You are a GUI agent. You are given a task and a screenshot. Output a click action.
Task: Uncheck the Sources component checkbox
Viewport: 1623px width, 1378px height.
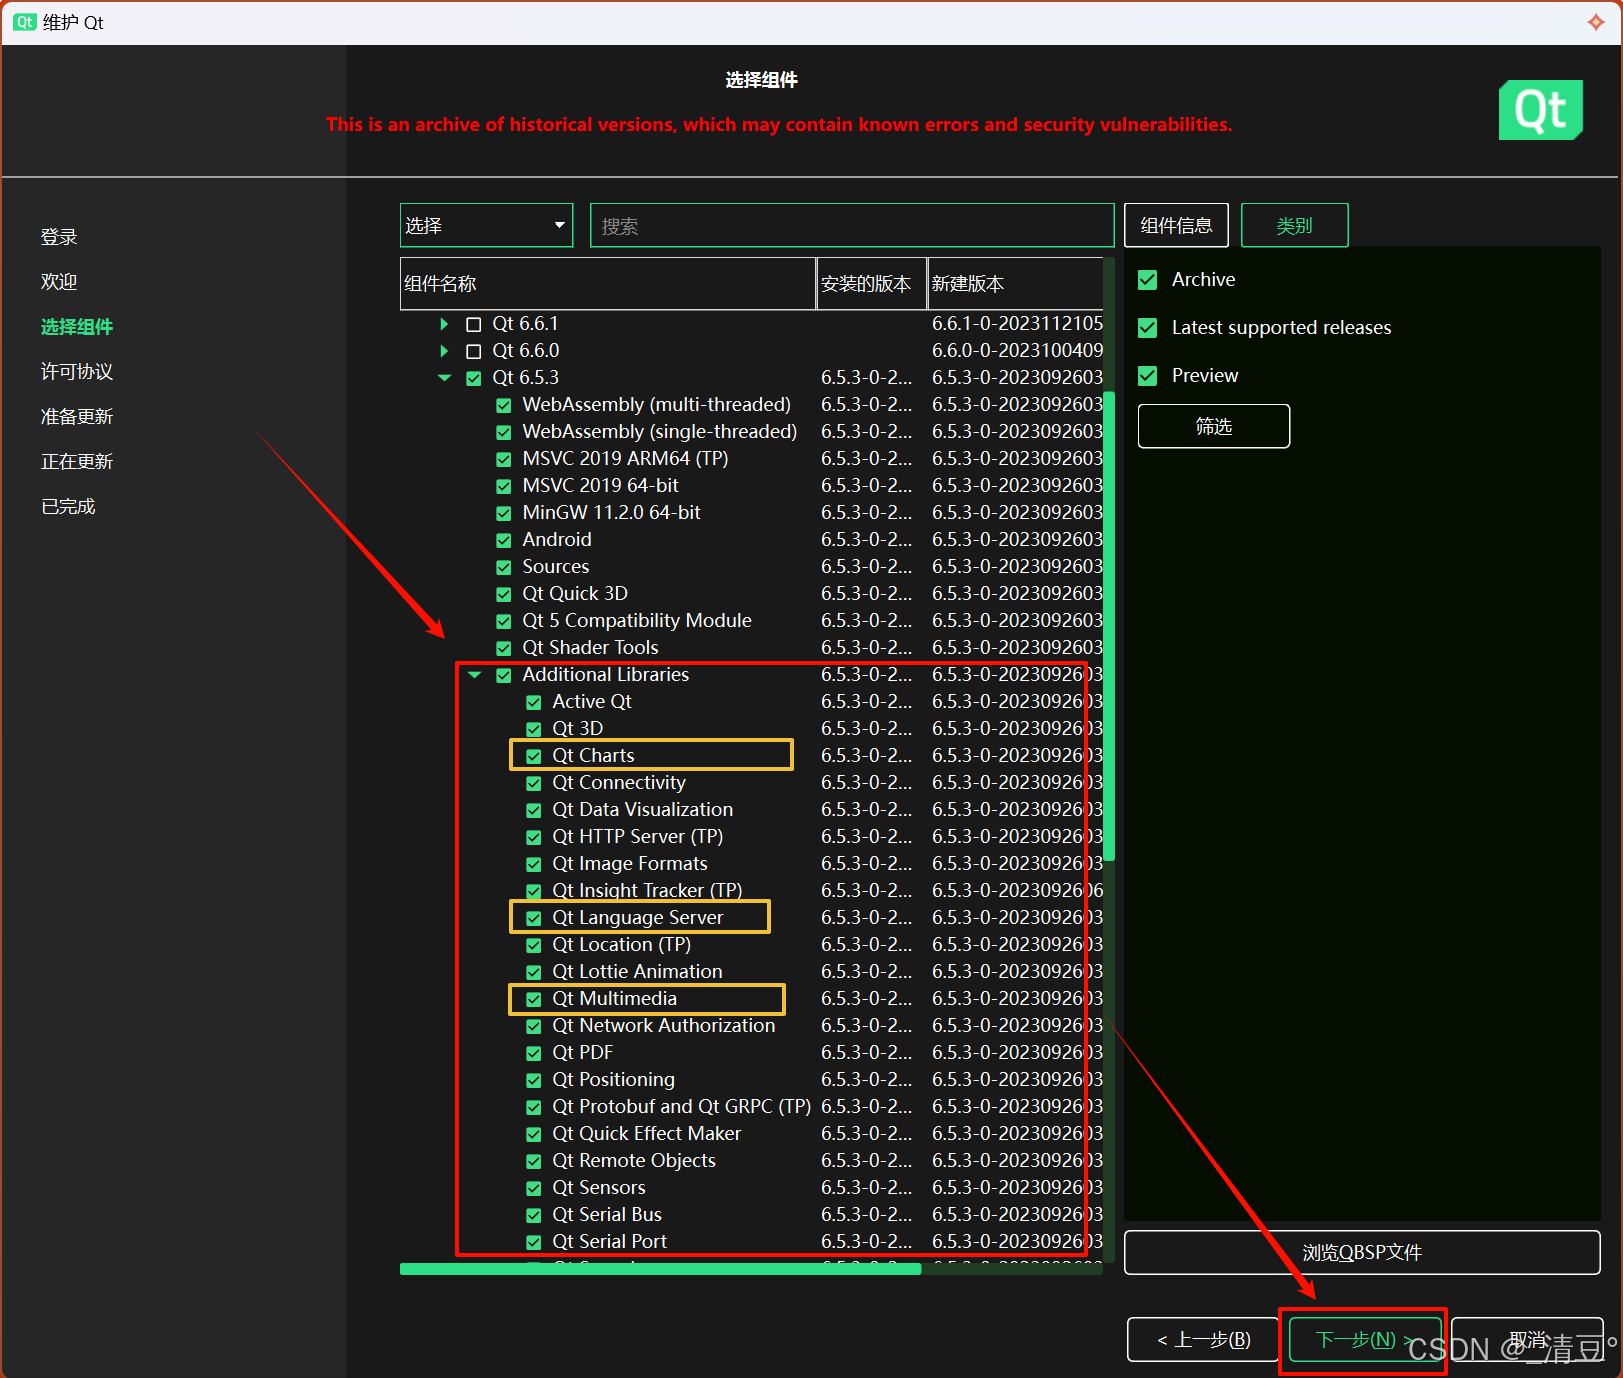[504, 567]
